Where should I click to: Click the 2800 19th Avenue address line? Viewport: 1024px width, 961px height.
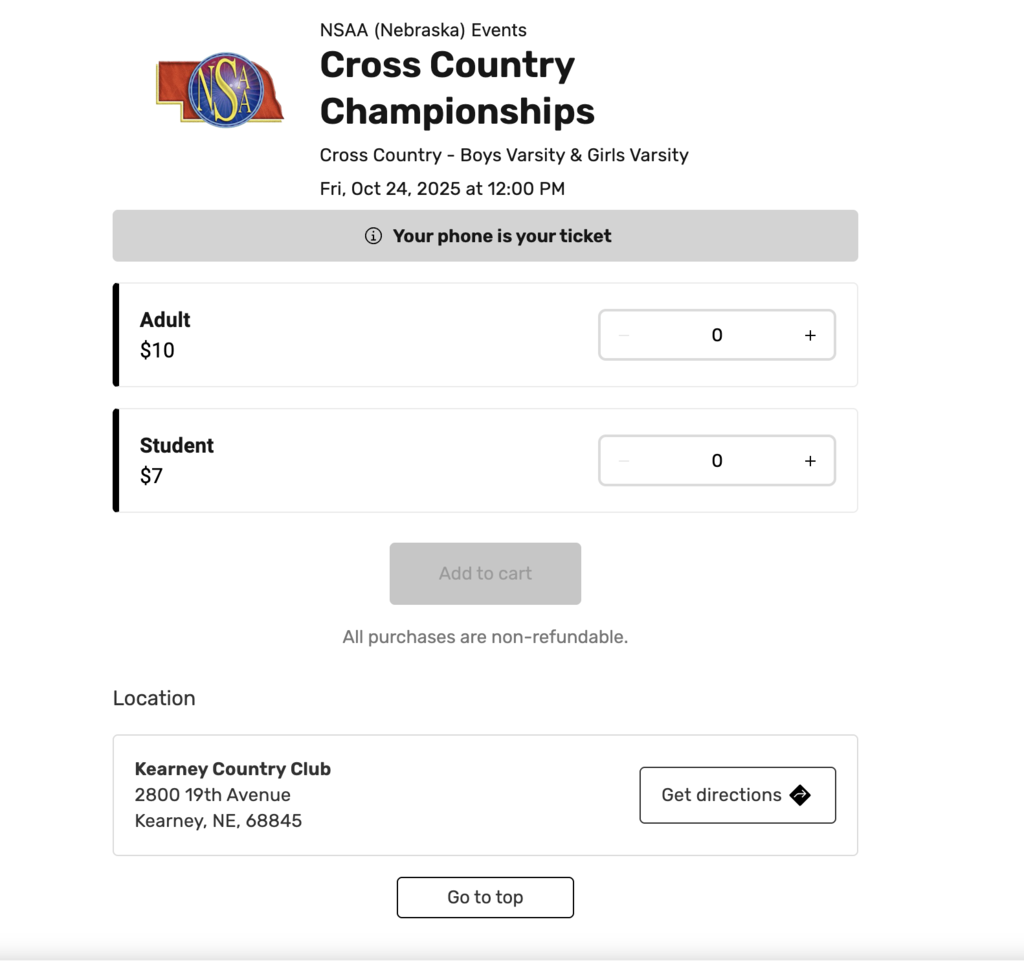point(213,795)
